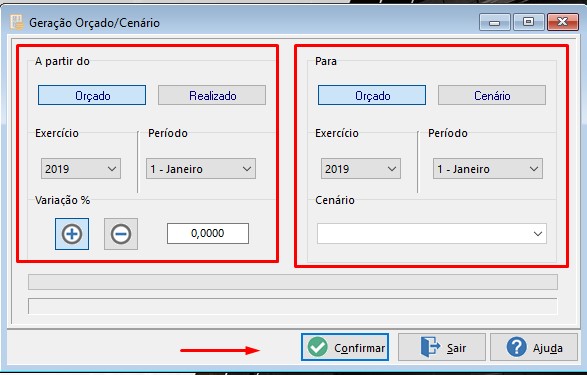The width and height of the screenshot is (587, 375).
Task: Click the Variação % value field
Action: 208,233
